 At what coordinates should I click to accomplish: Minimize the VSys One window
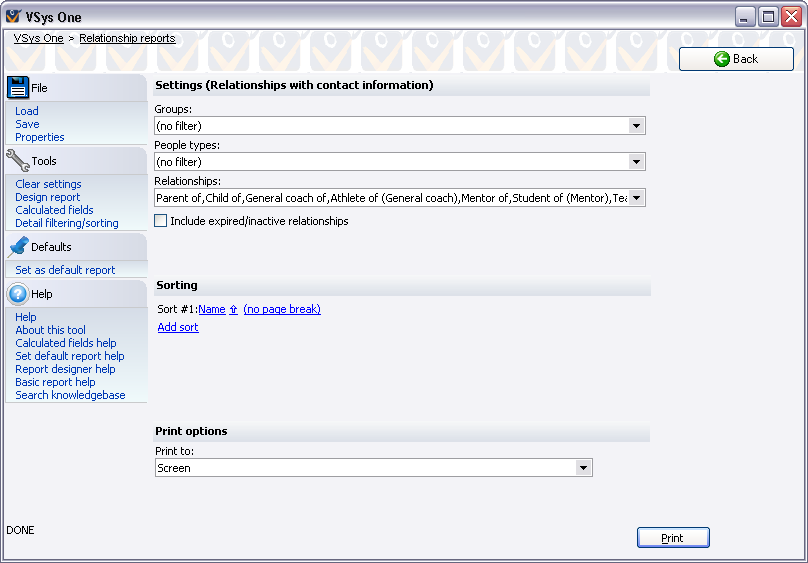(x=745, y=17)
